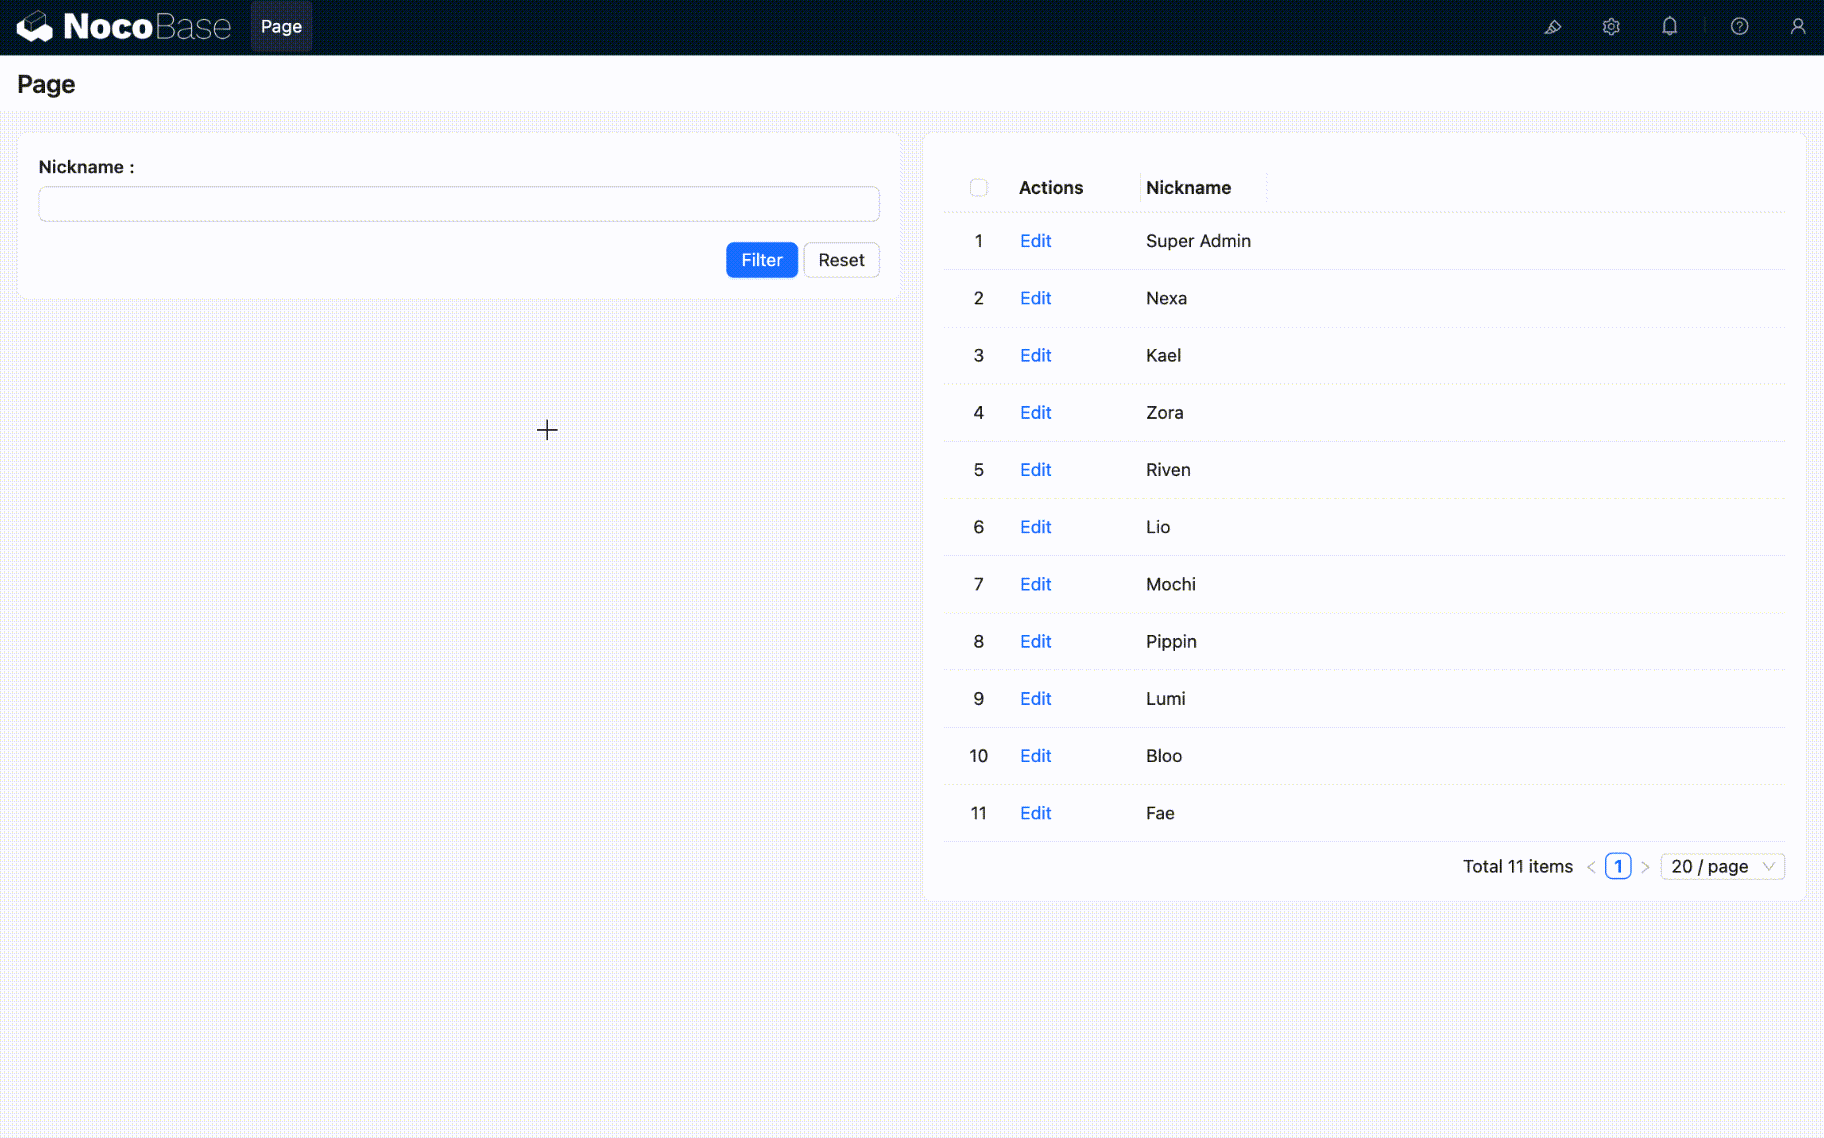
Task: Click the NocoBase logo icon
Action: (35, 27)
